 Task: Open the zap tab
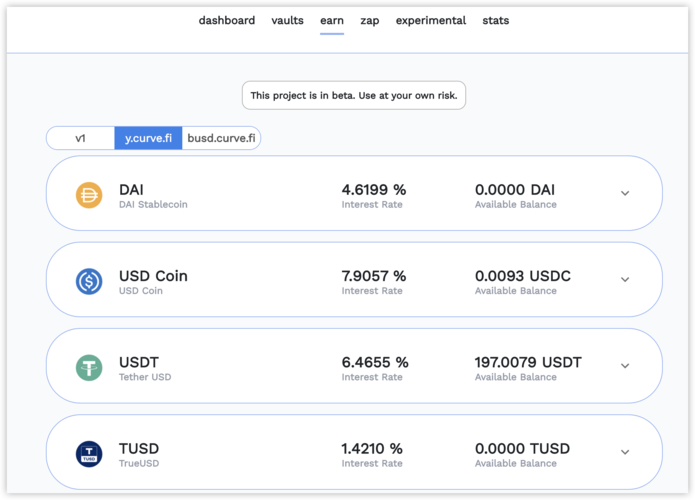369,20
